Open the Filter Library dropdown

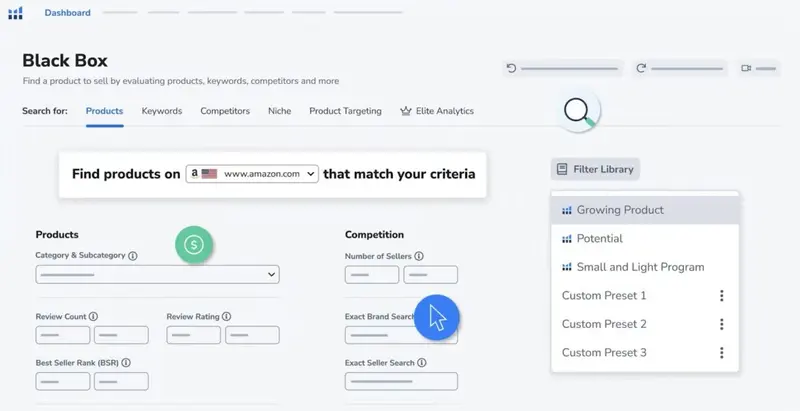point(595,169)
